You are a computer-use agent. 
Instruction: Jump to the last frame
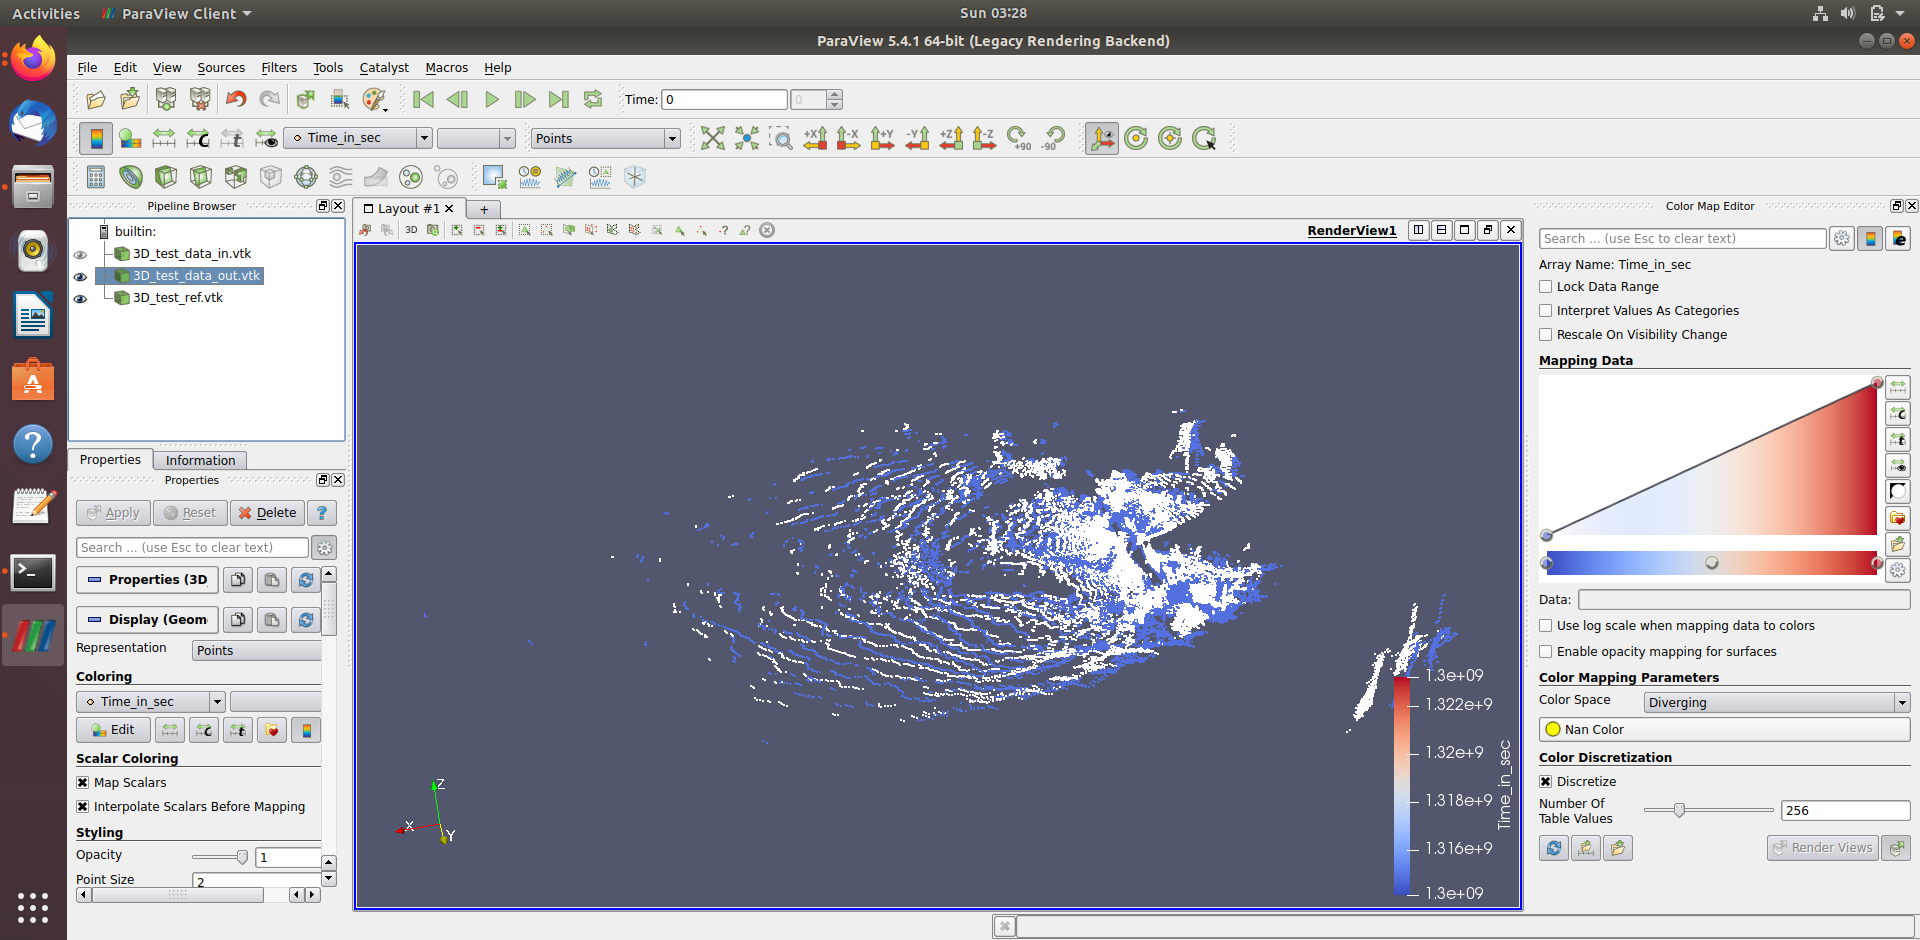[559, 99]
